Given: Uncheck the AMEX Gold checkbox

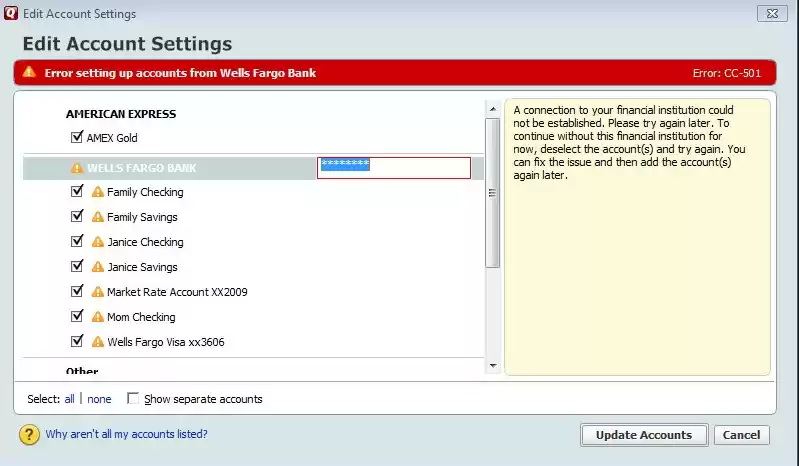Looking at the screenshot, I should pyautogui.click(x=77, y=137).
